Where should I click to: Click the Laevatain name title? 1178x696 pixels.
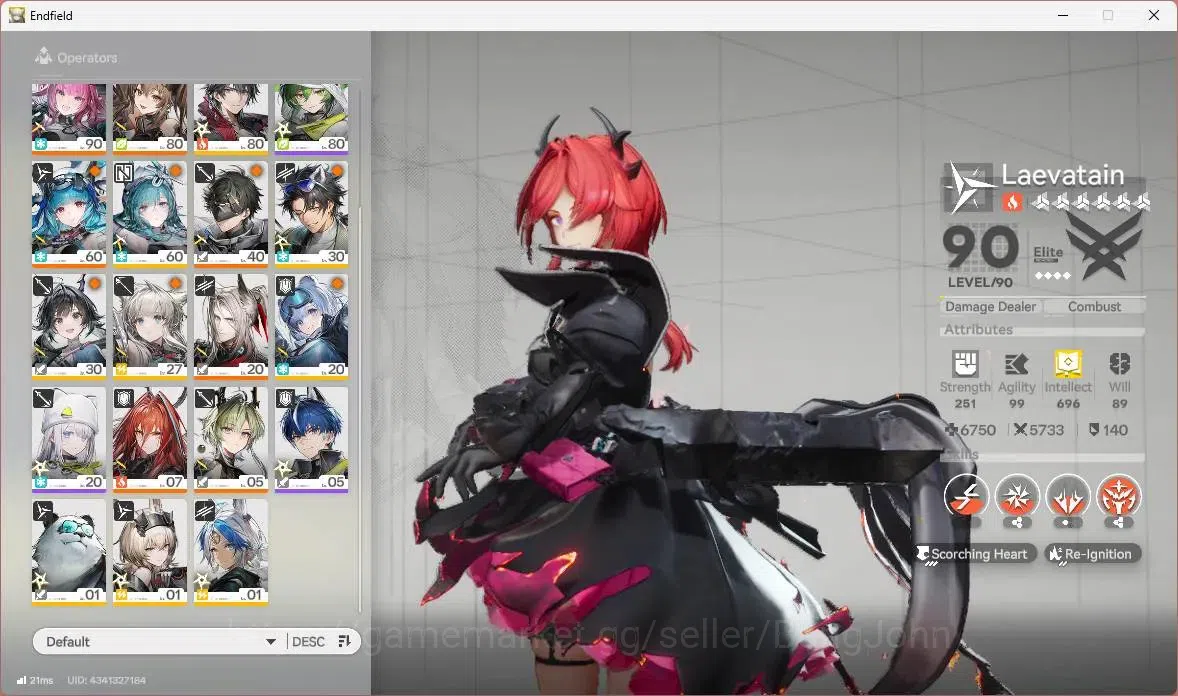pyautogui.click(x=1063, y=175)
